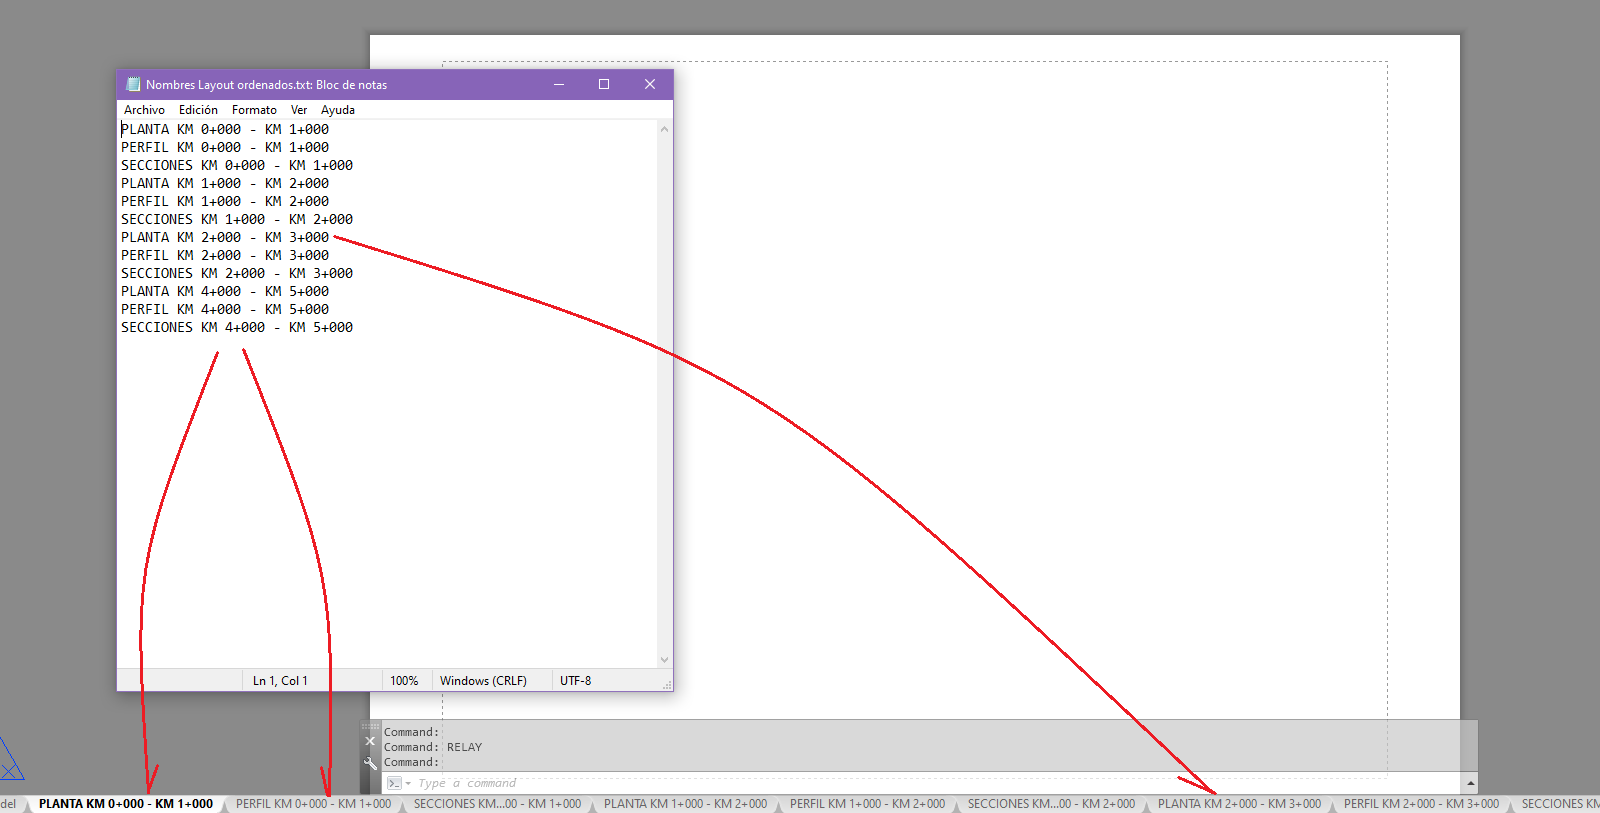Viewport: 1600px width, 813px height.
Task: Select PLANTA KM 1+000 - KM 2+000 layout tab
Action: [x=685, y=804]
